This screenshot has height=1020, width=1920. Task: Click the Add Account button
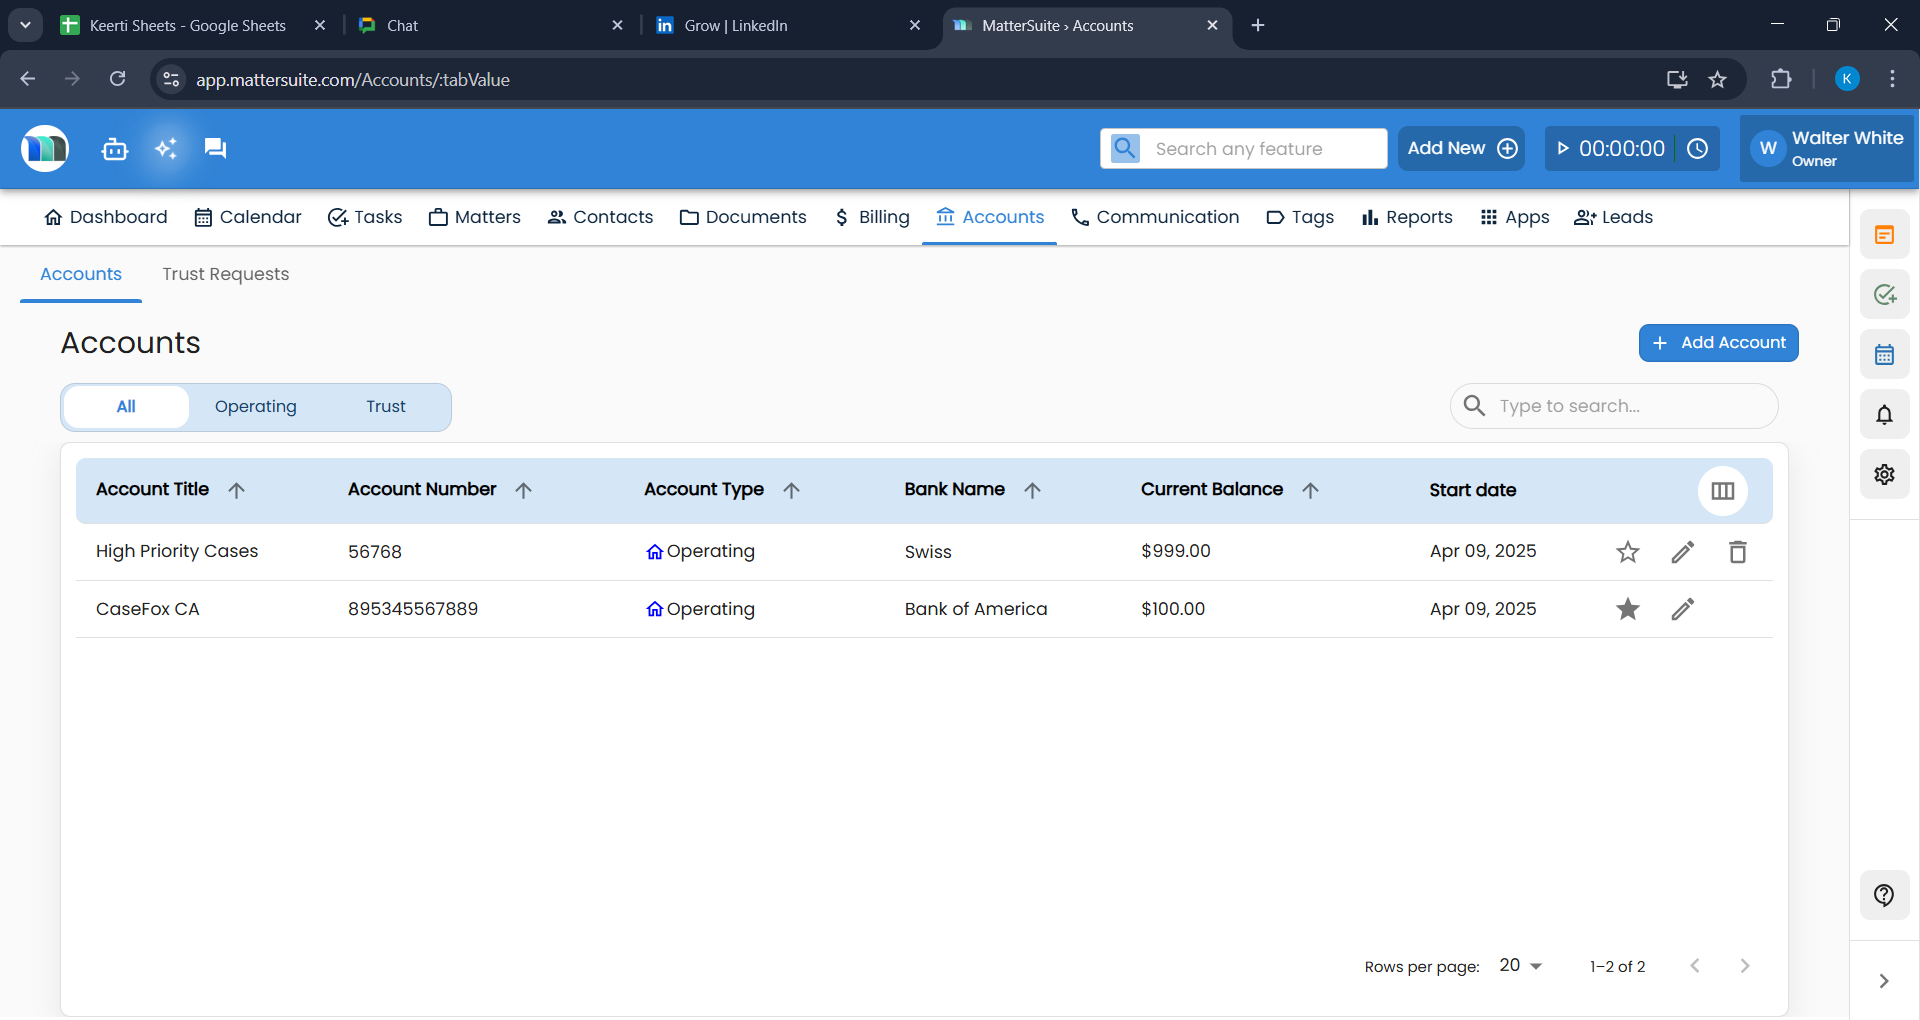click(1718, 342)
